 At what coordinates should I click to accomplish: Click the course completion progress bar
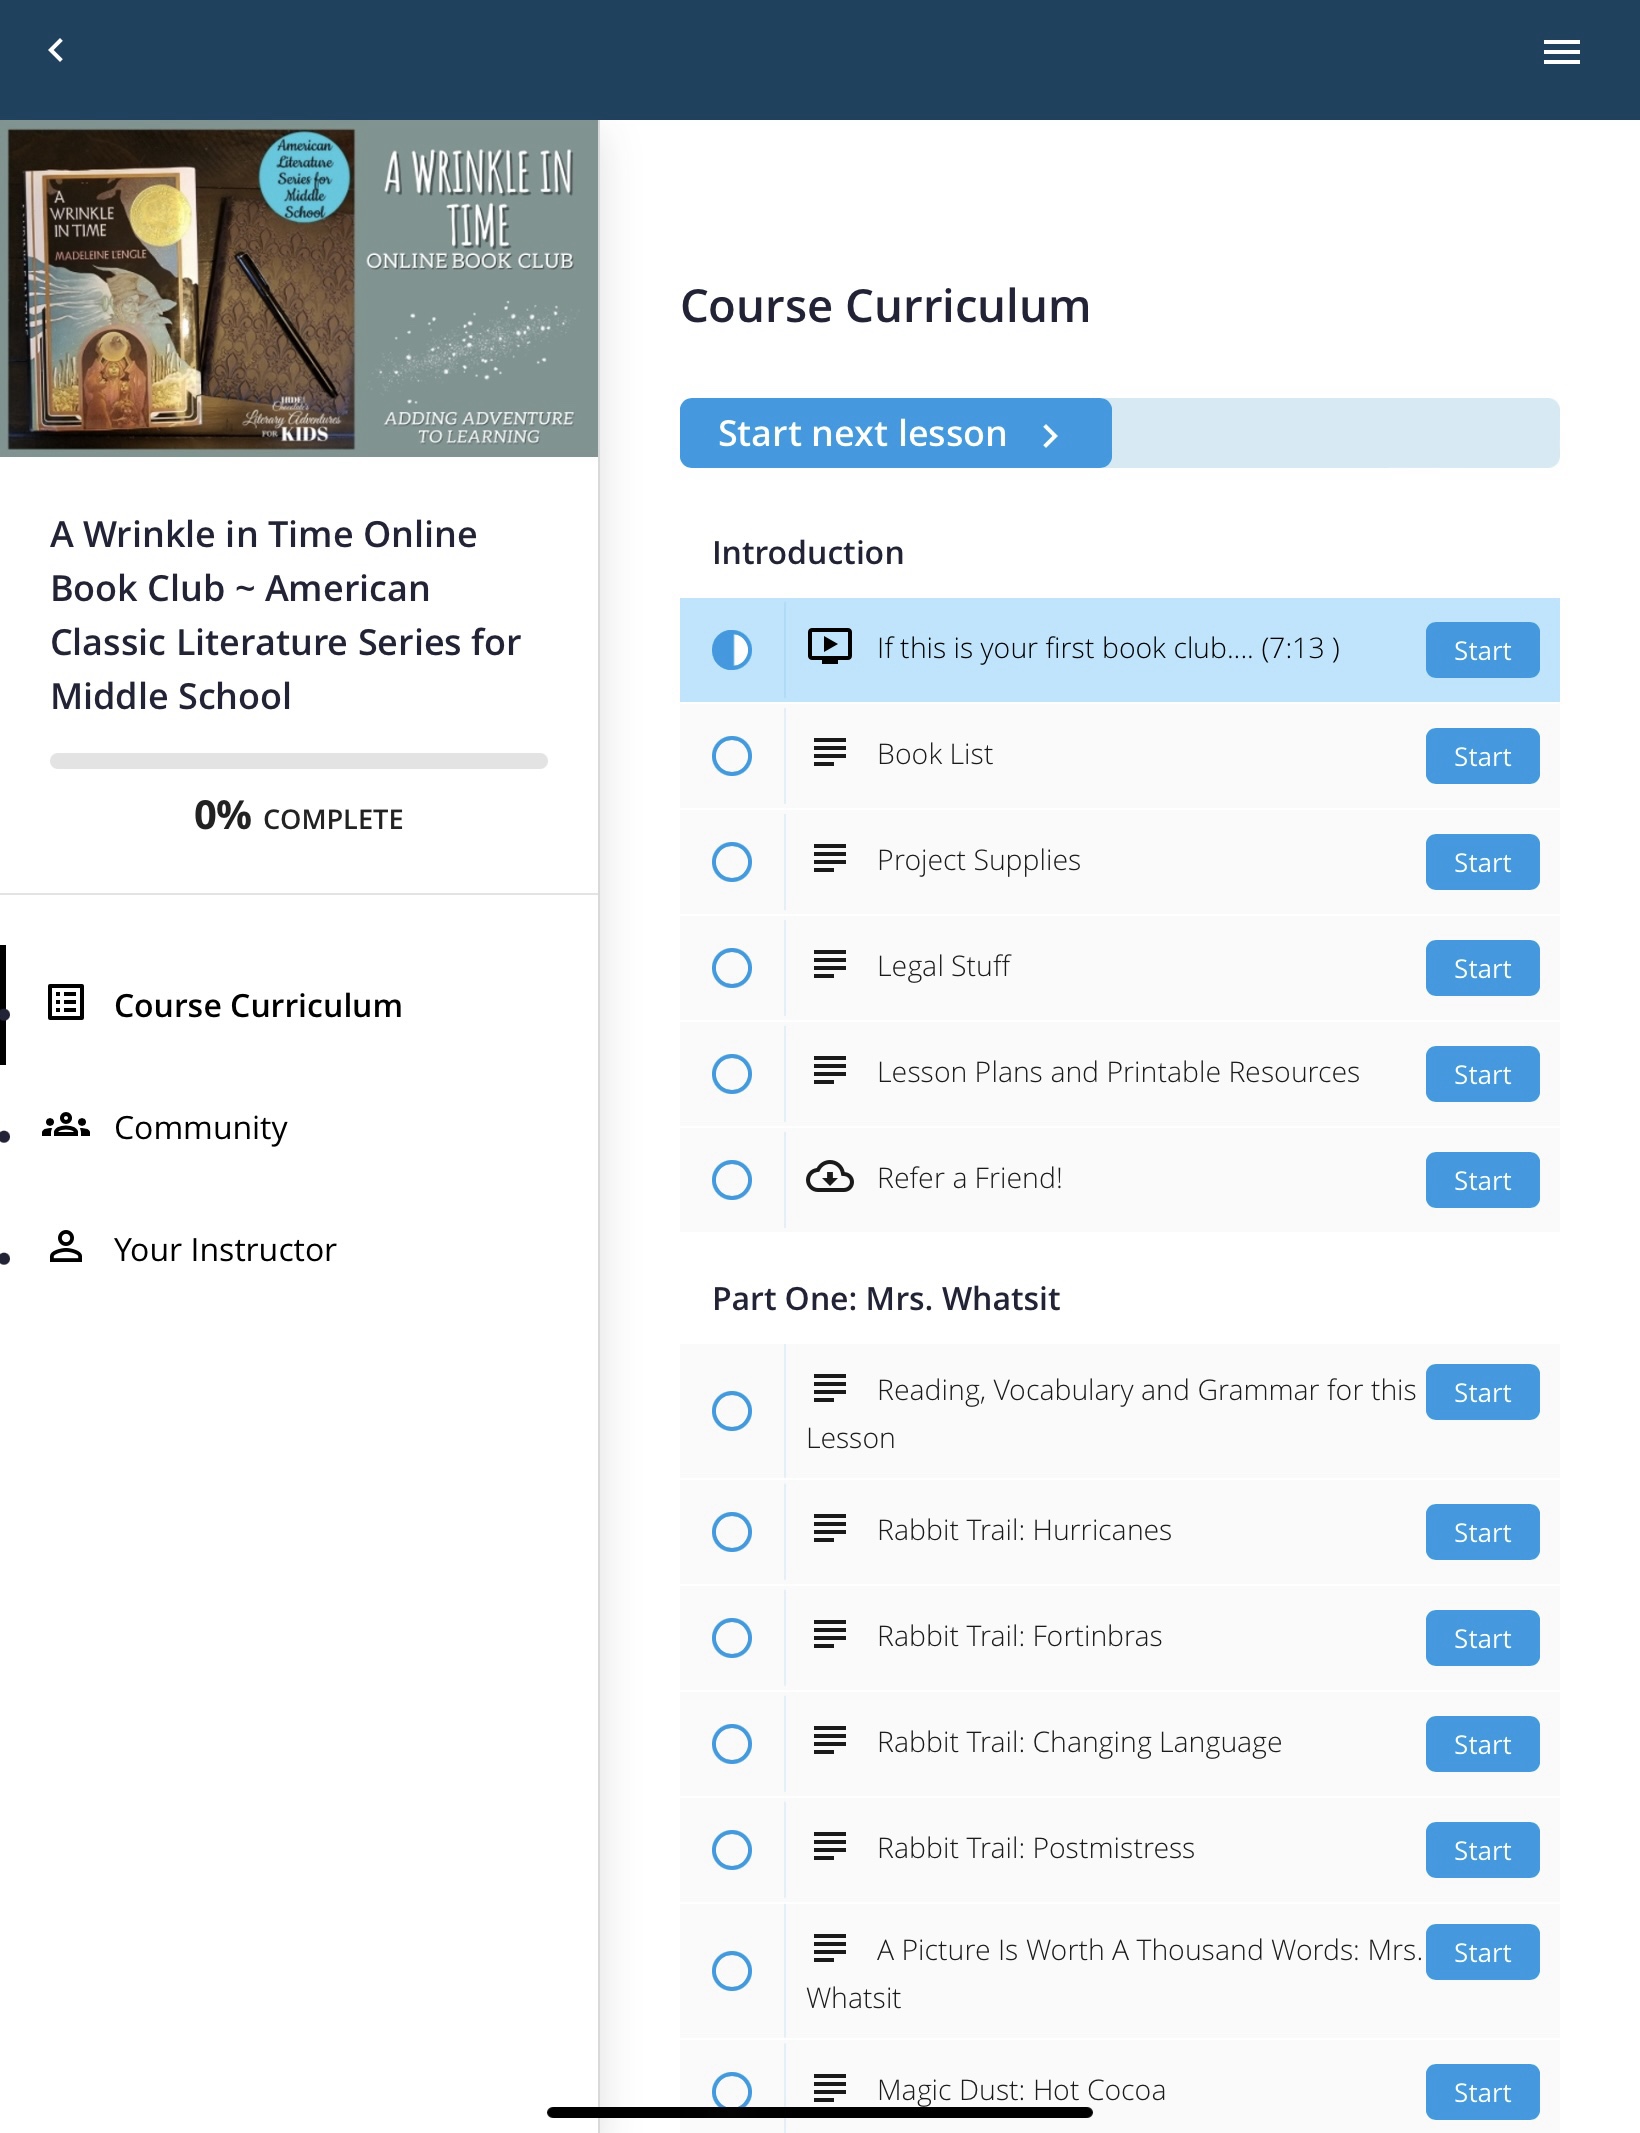[298, 761]
